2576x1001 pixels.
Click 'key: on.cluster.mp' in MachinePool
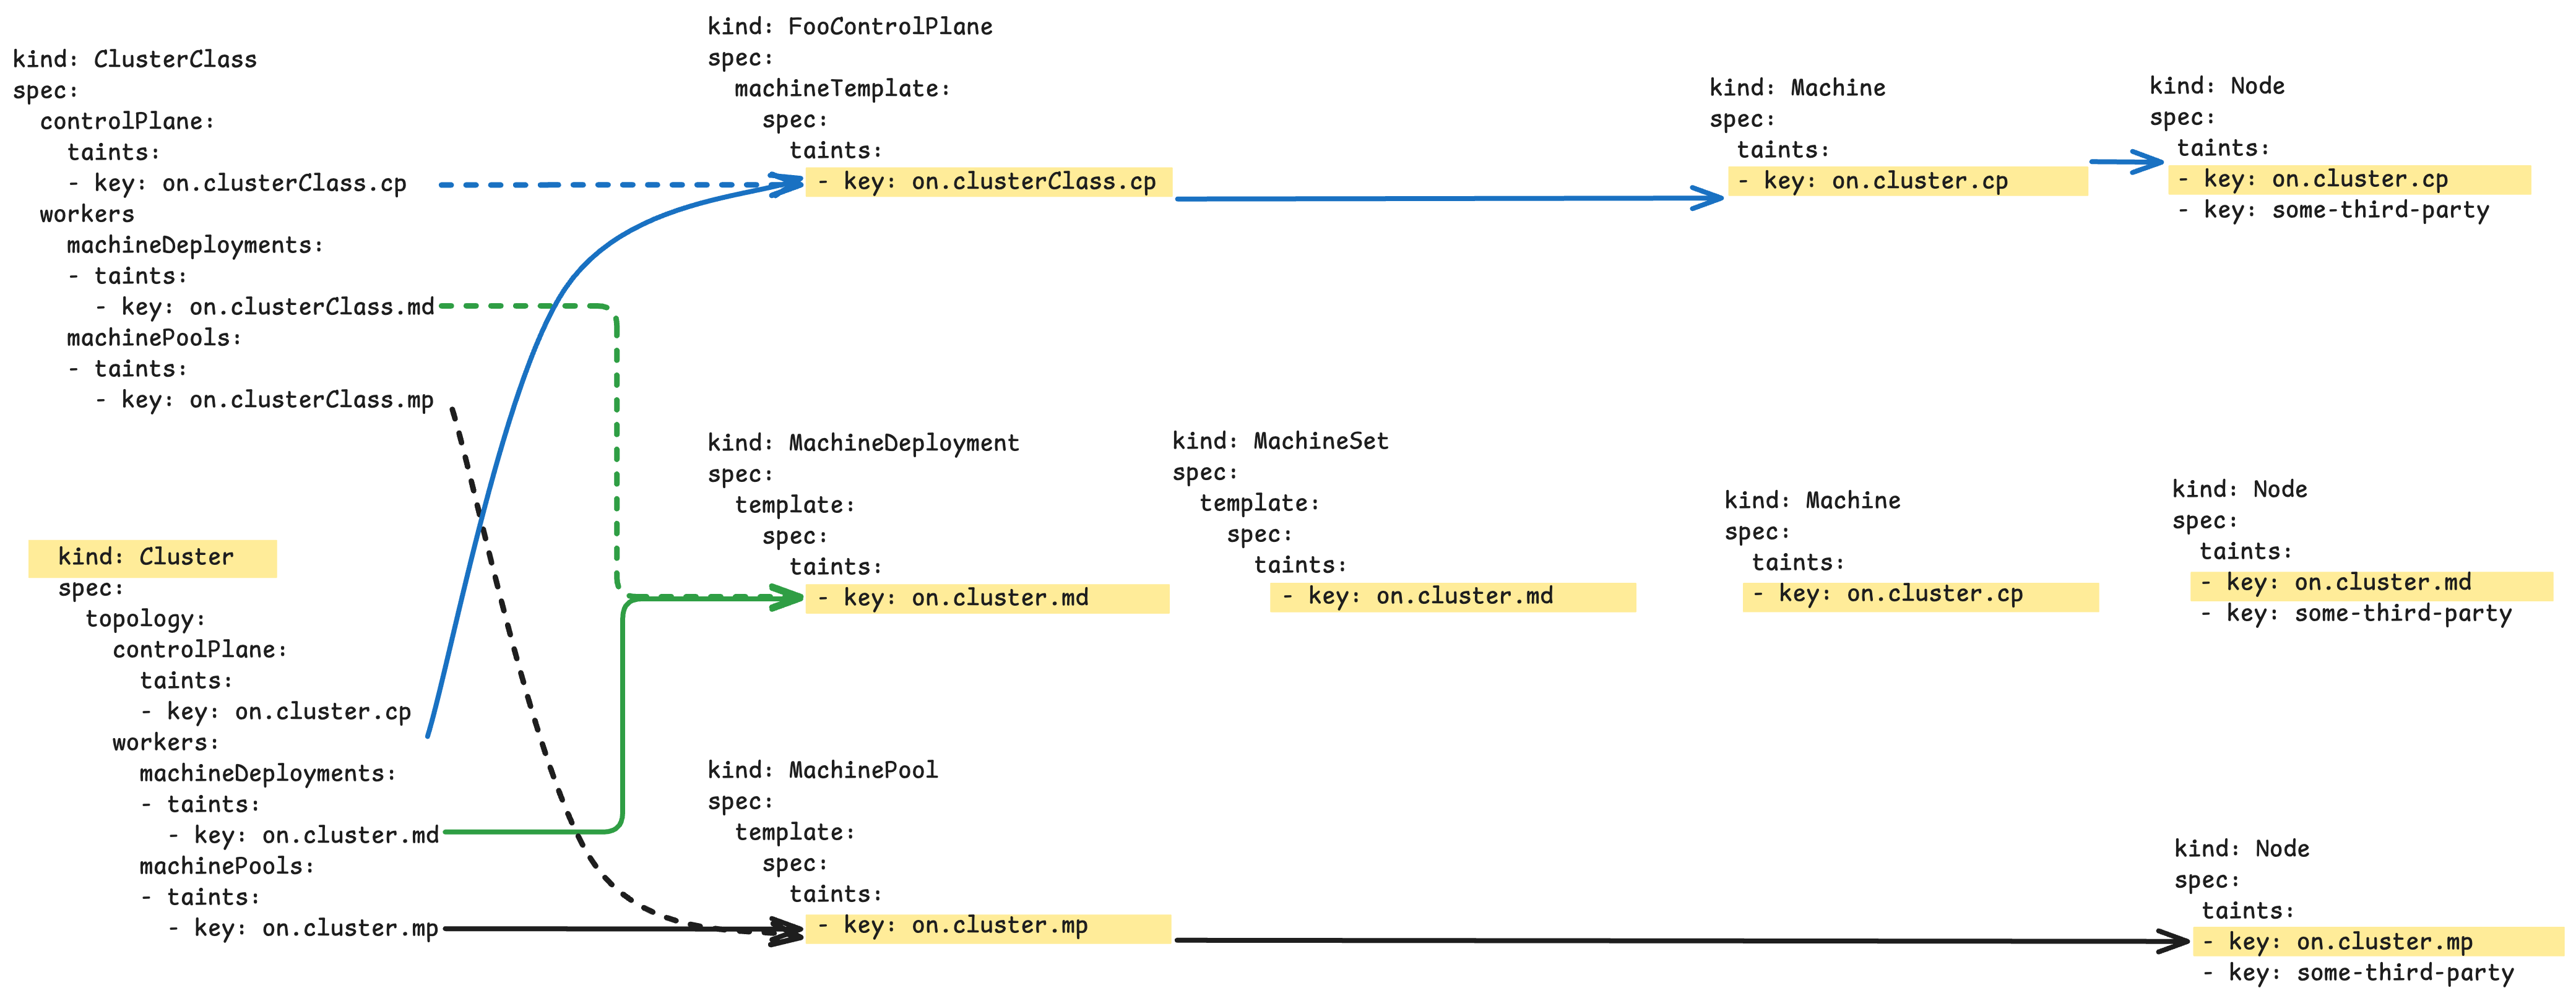click(988, 927)
